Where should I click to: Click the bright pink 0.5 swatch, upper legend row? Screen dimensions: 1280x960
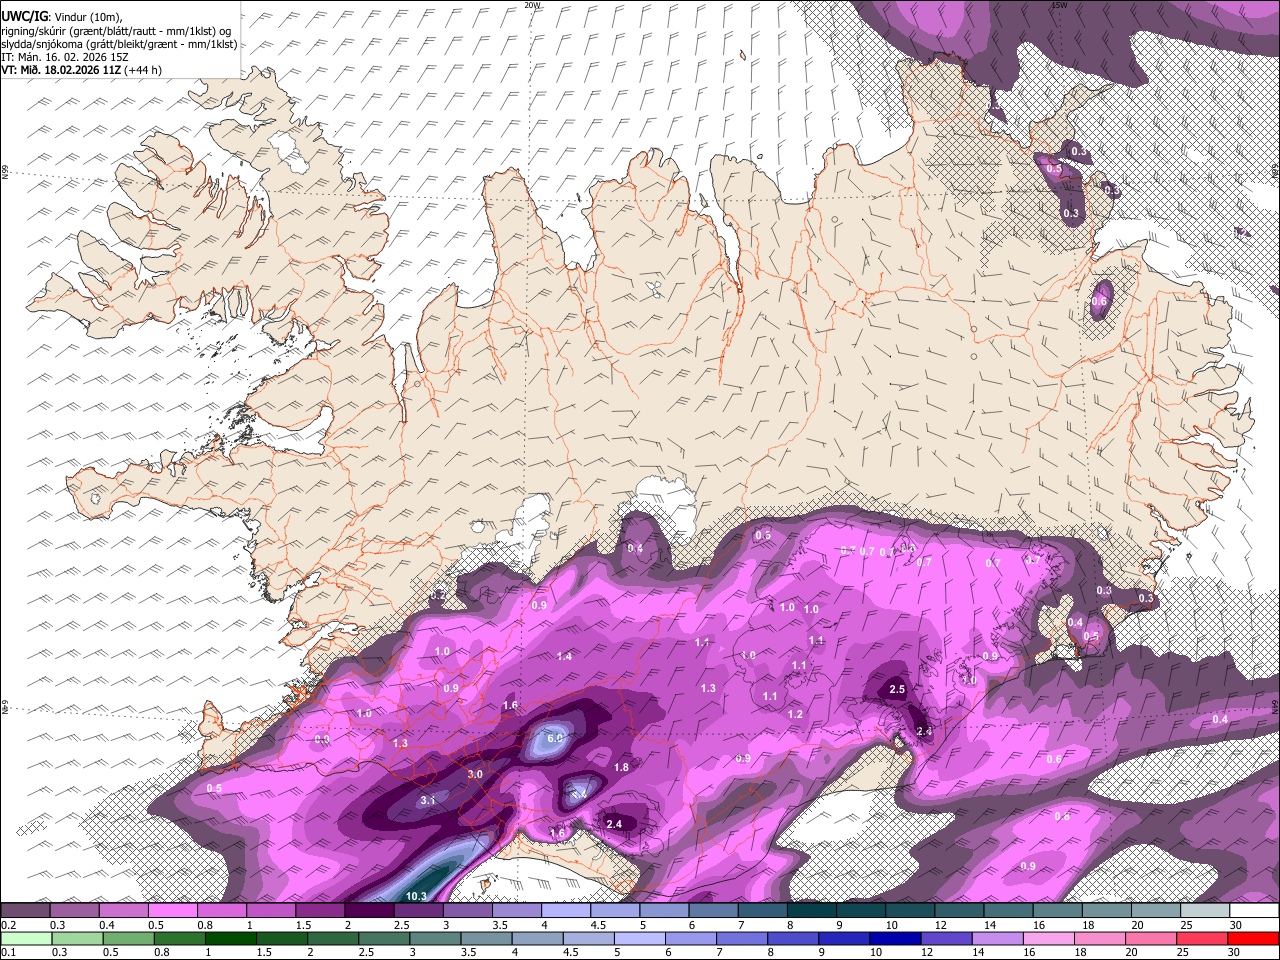coord(172,911)
